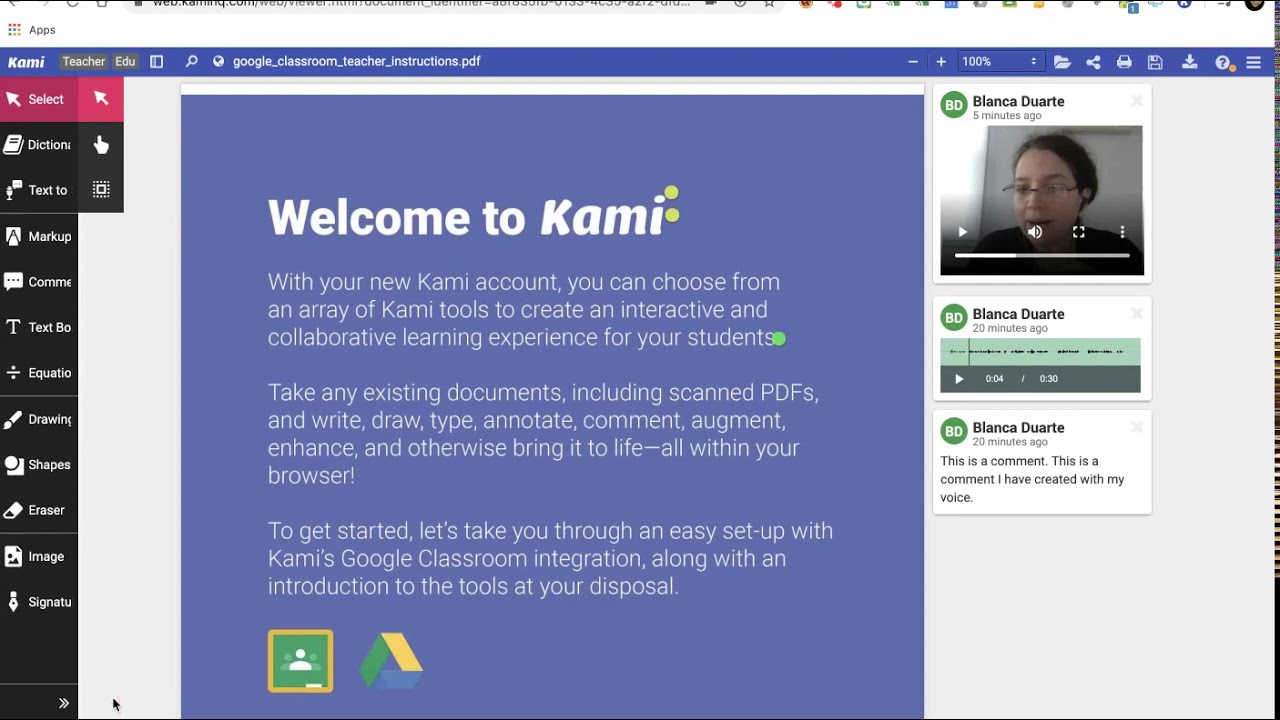Click "20 minutes ago" on audio comment

click(x=1010, y=328)
